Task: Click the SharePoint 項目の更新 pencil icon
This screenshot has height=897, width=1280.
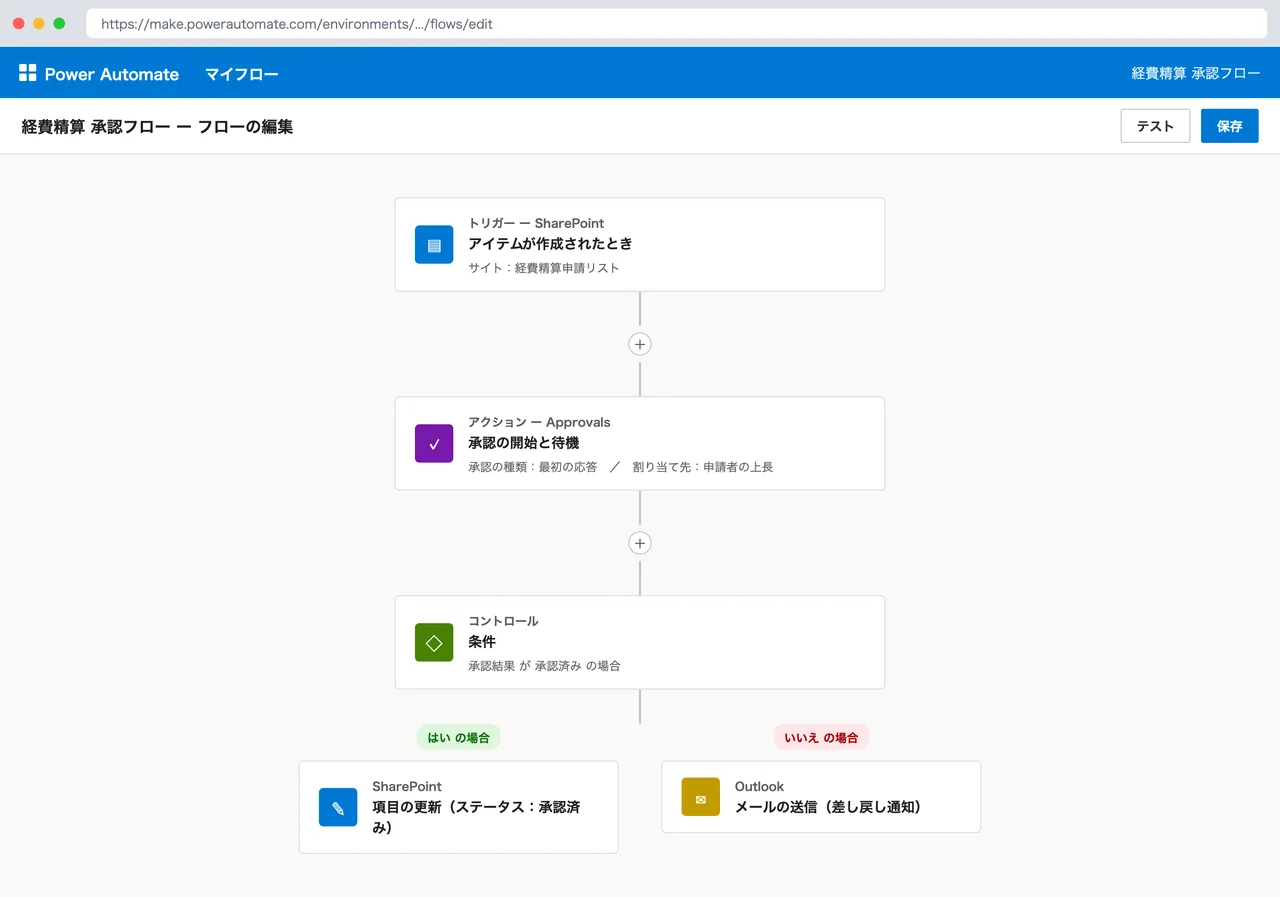Action: (338, 807)
